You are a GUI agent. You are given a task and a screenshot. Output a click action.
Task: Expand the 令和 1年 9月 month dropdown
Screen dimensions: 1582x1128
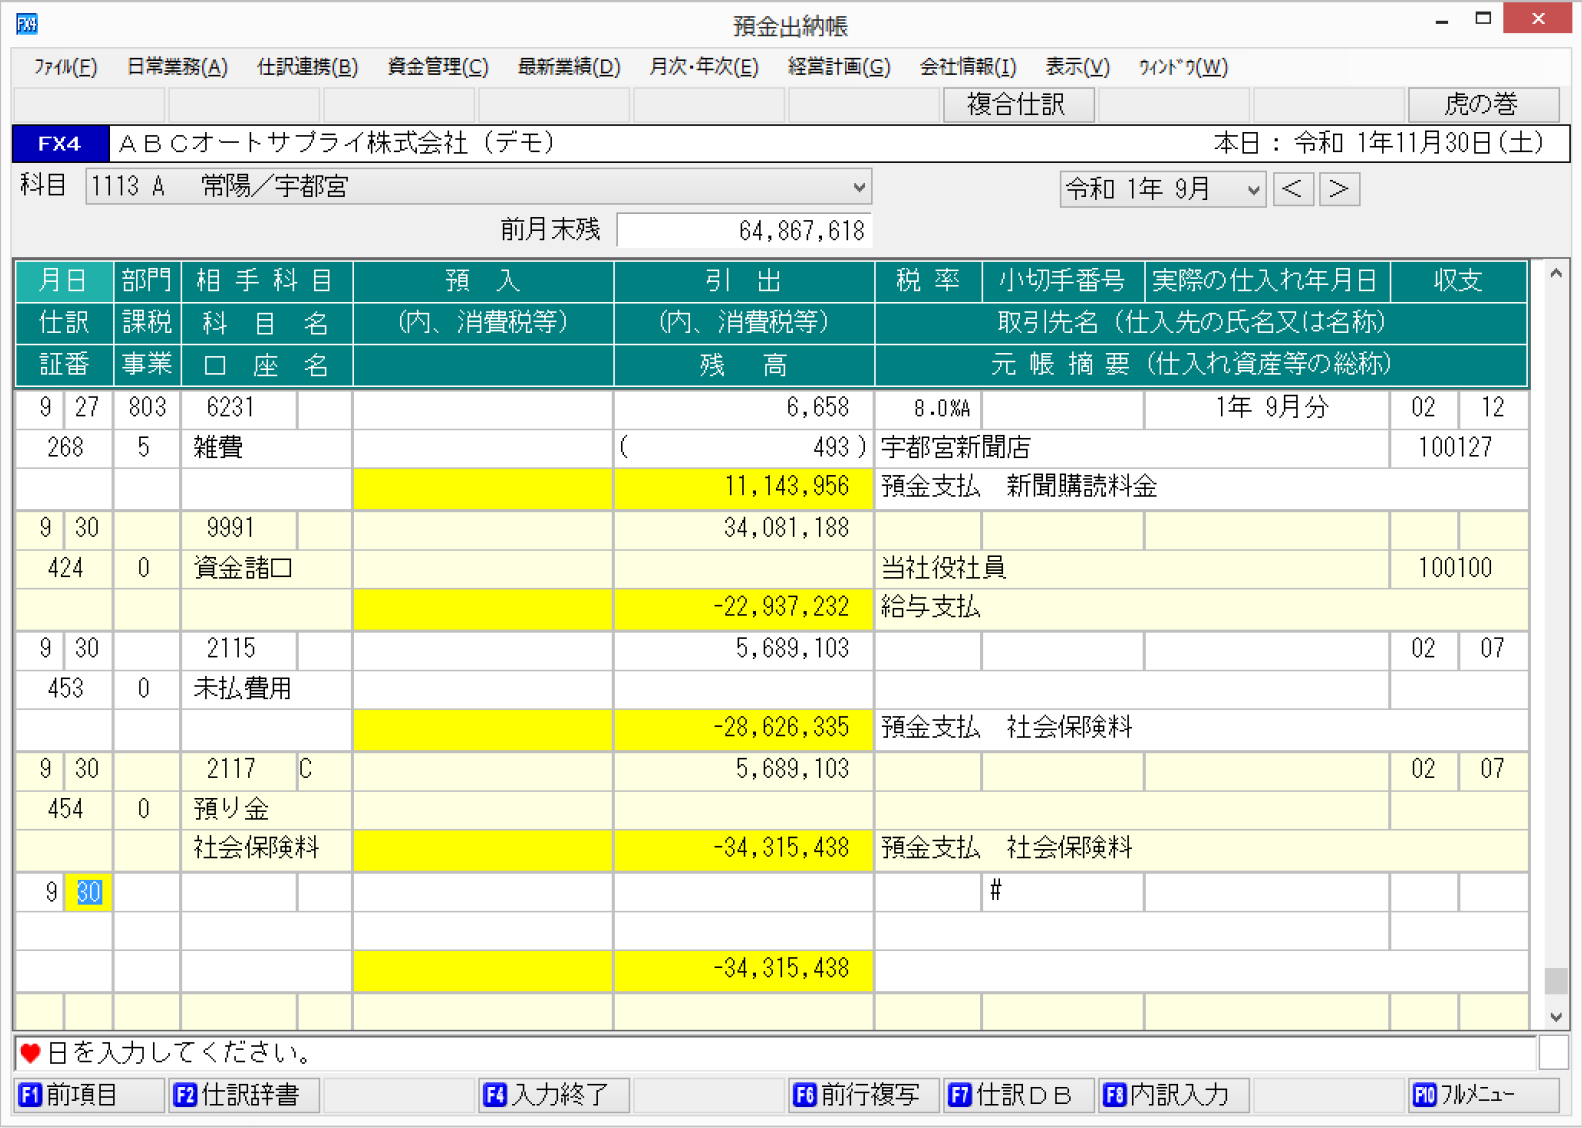pos(1253,189)
